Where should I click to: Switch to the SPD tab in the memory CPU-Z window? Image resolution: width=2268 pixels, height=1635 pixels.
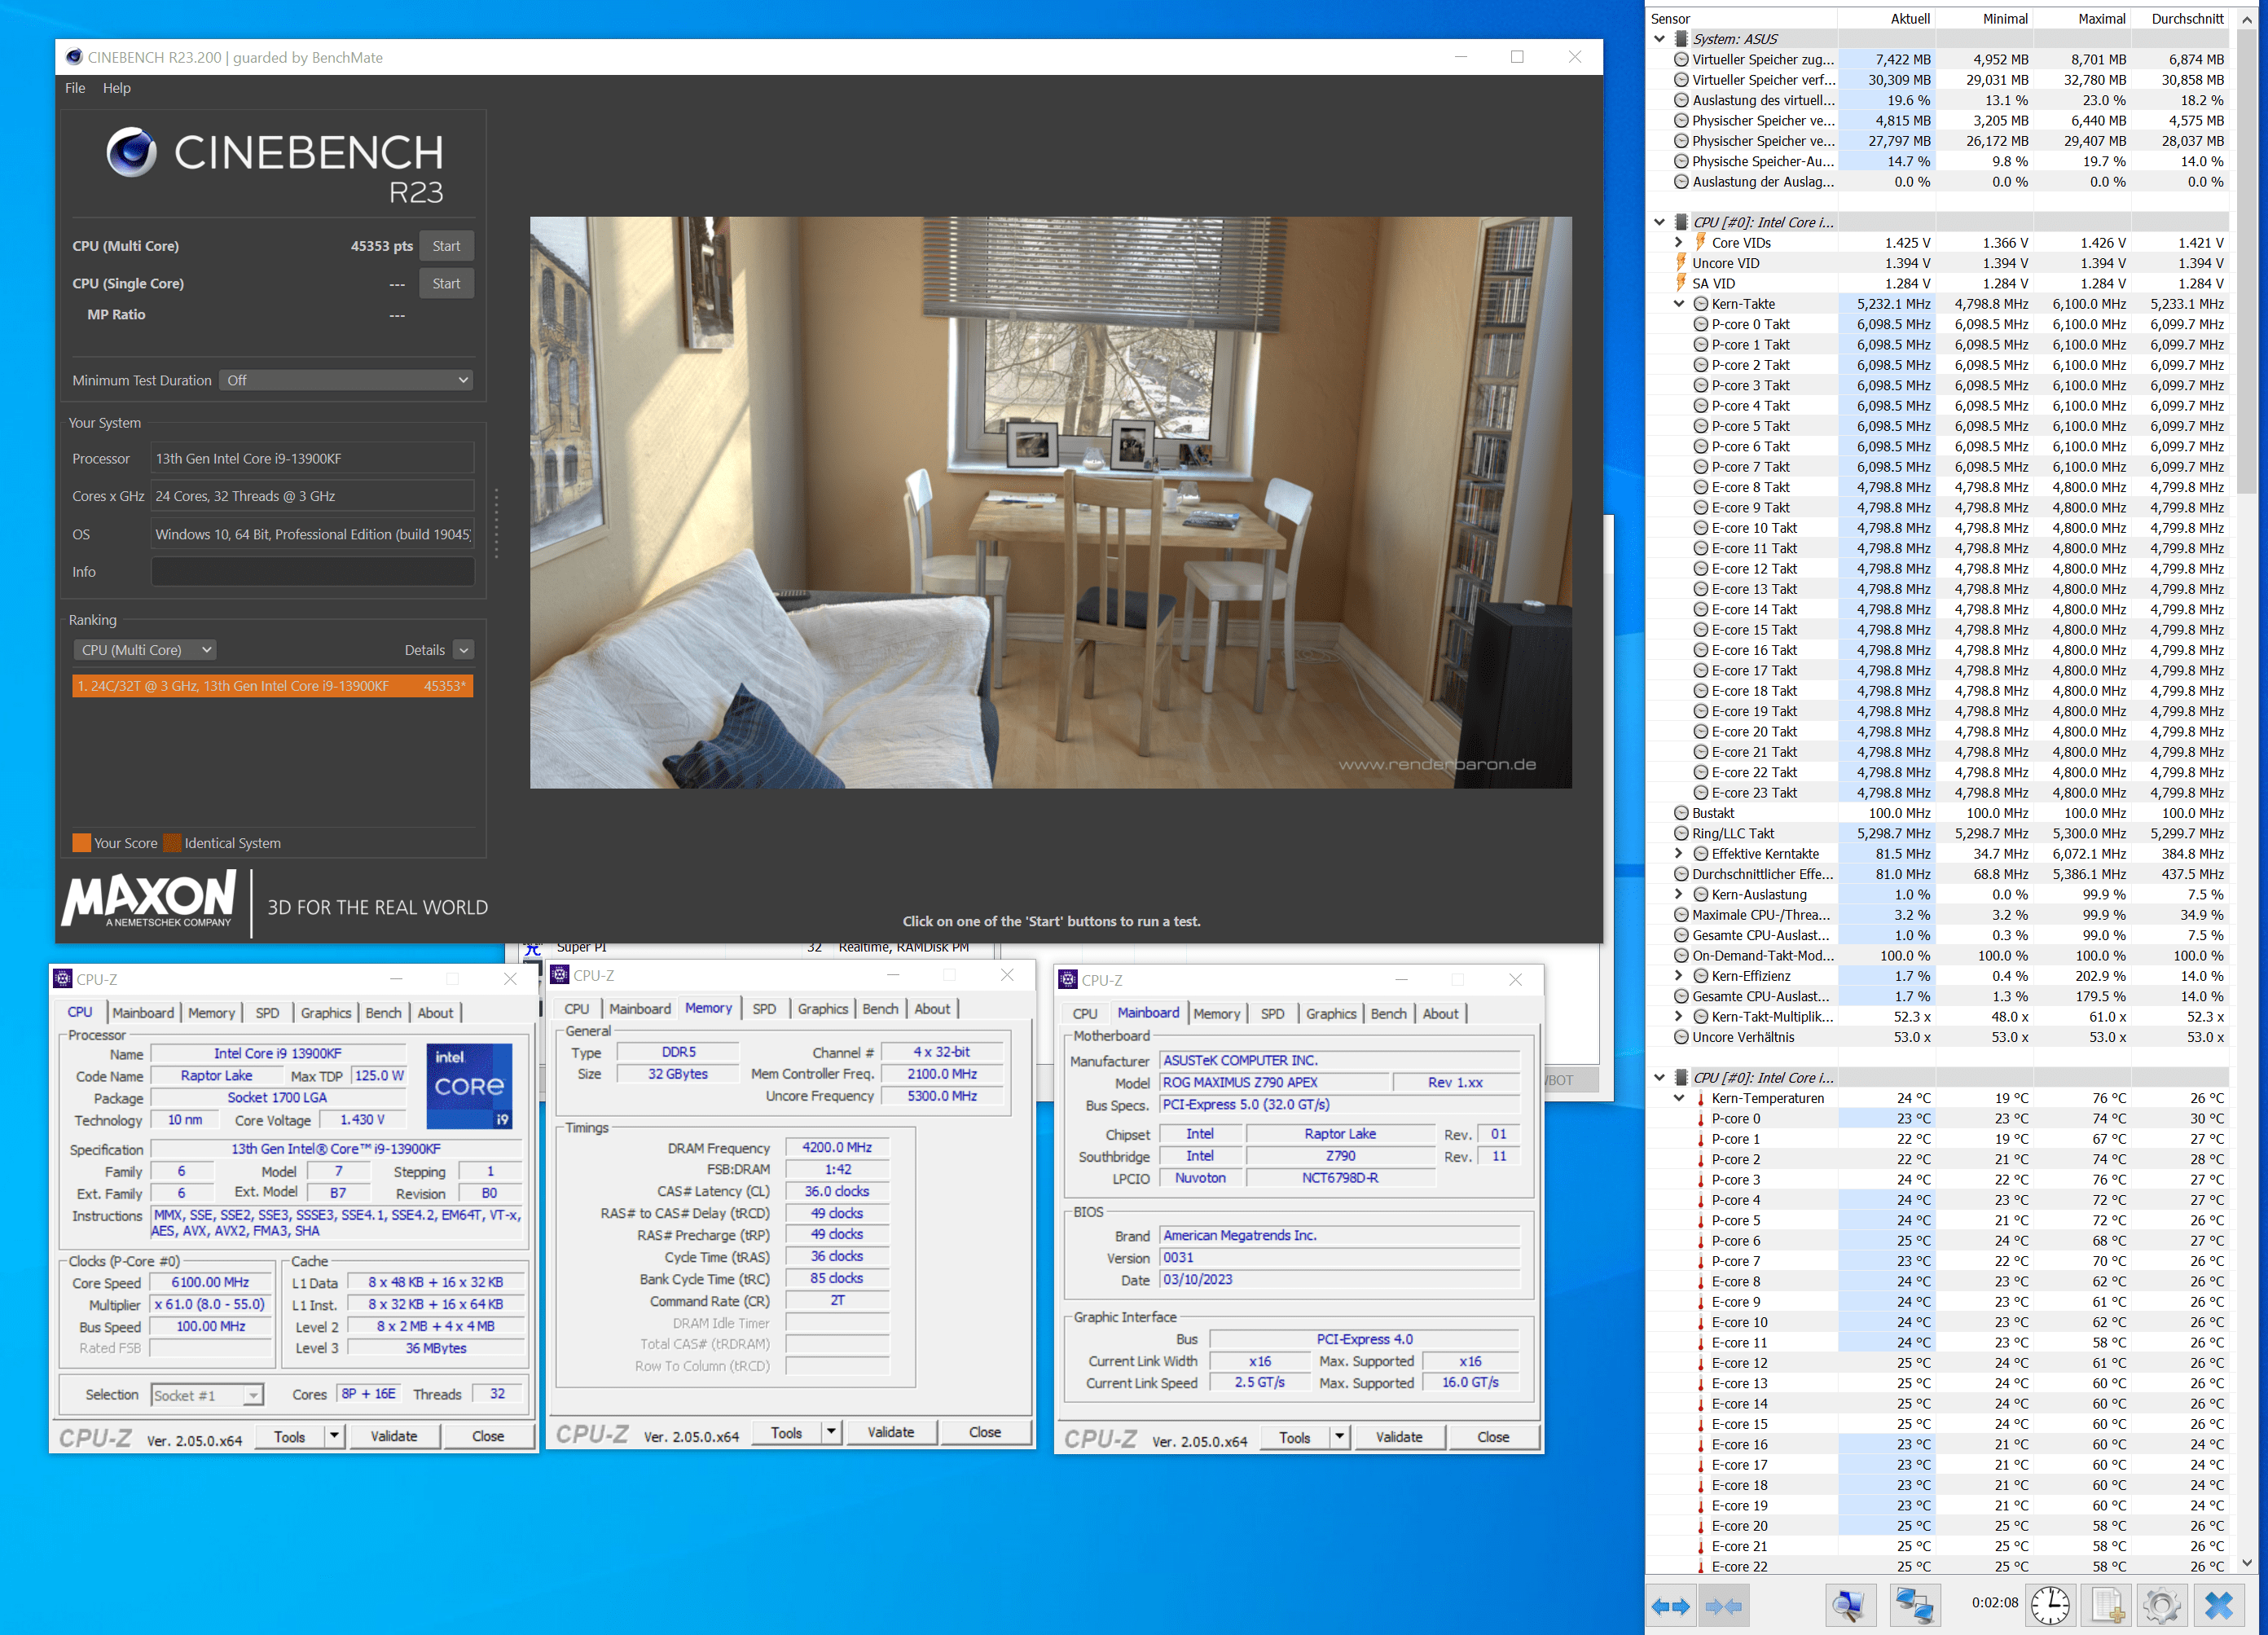(763, 1009)
